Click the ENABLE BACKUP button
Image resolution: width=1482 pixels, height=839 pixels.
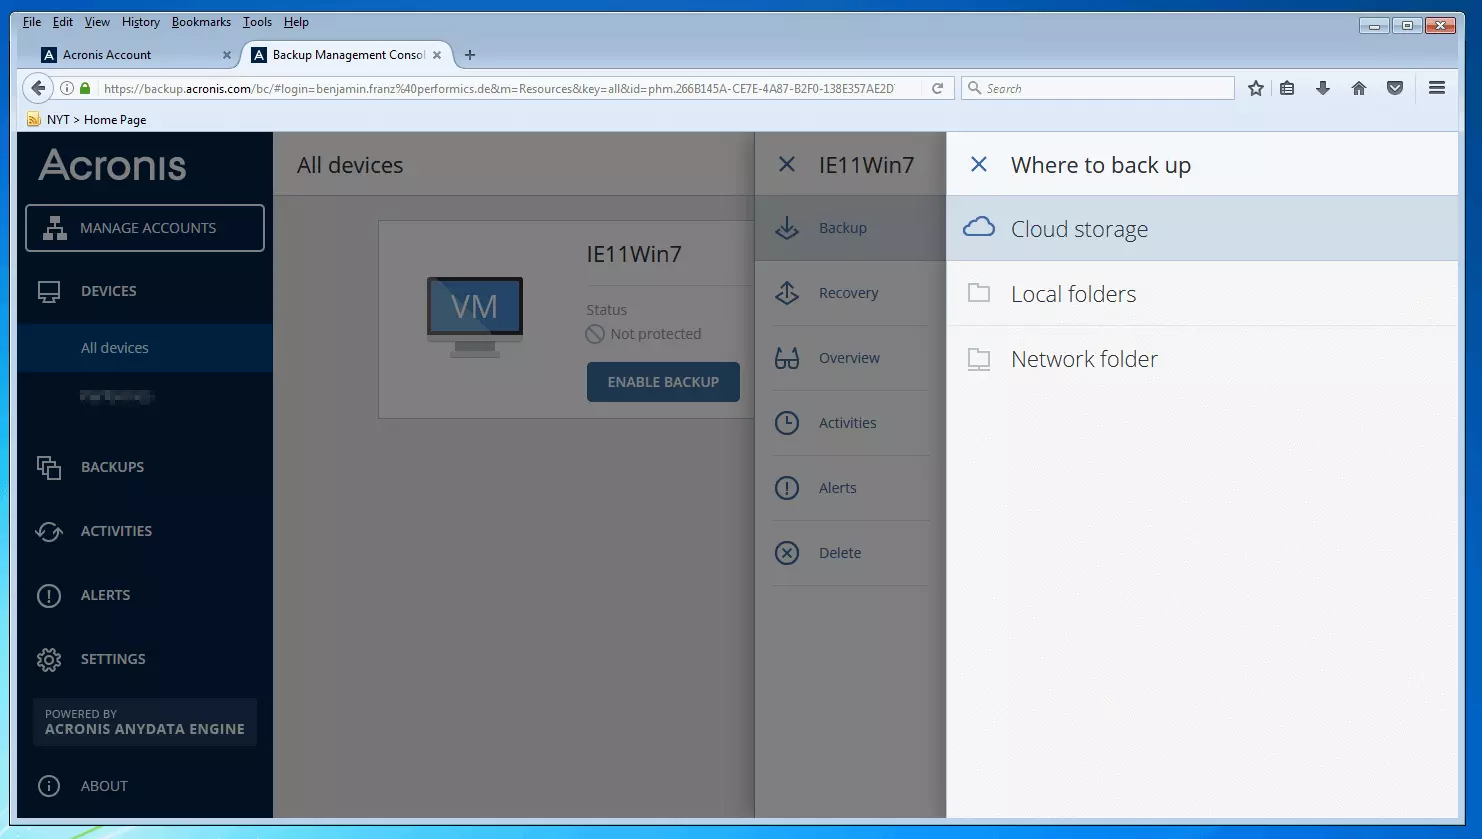[x=663, y=382]
